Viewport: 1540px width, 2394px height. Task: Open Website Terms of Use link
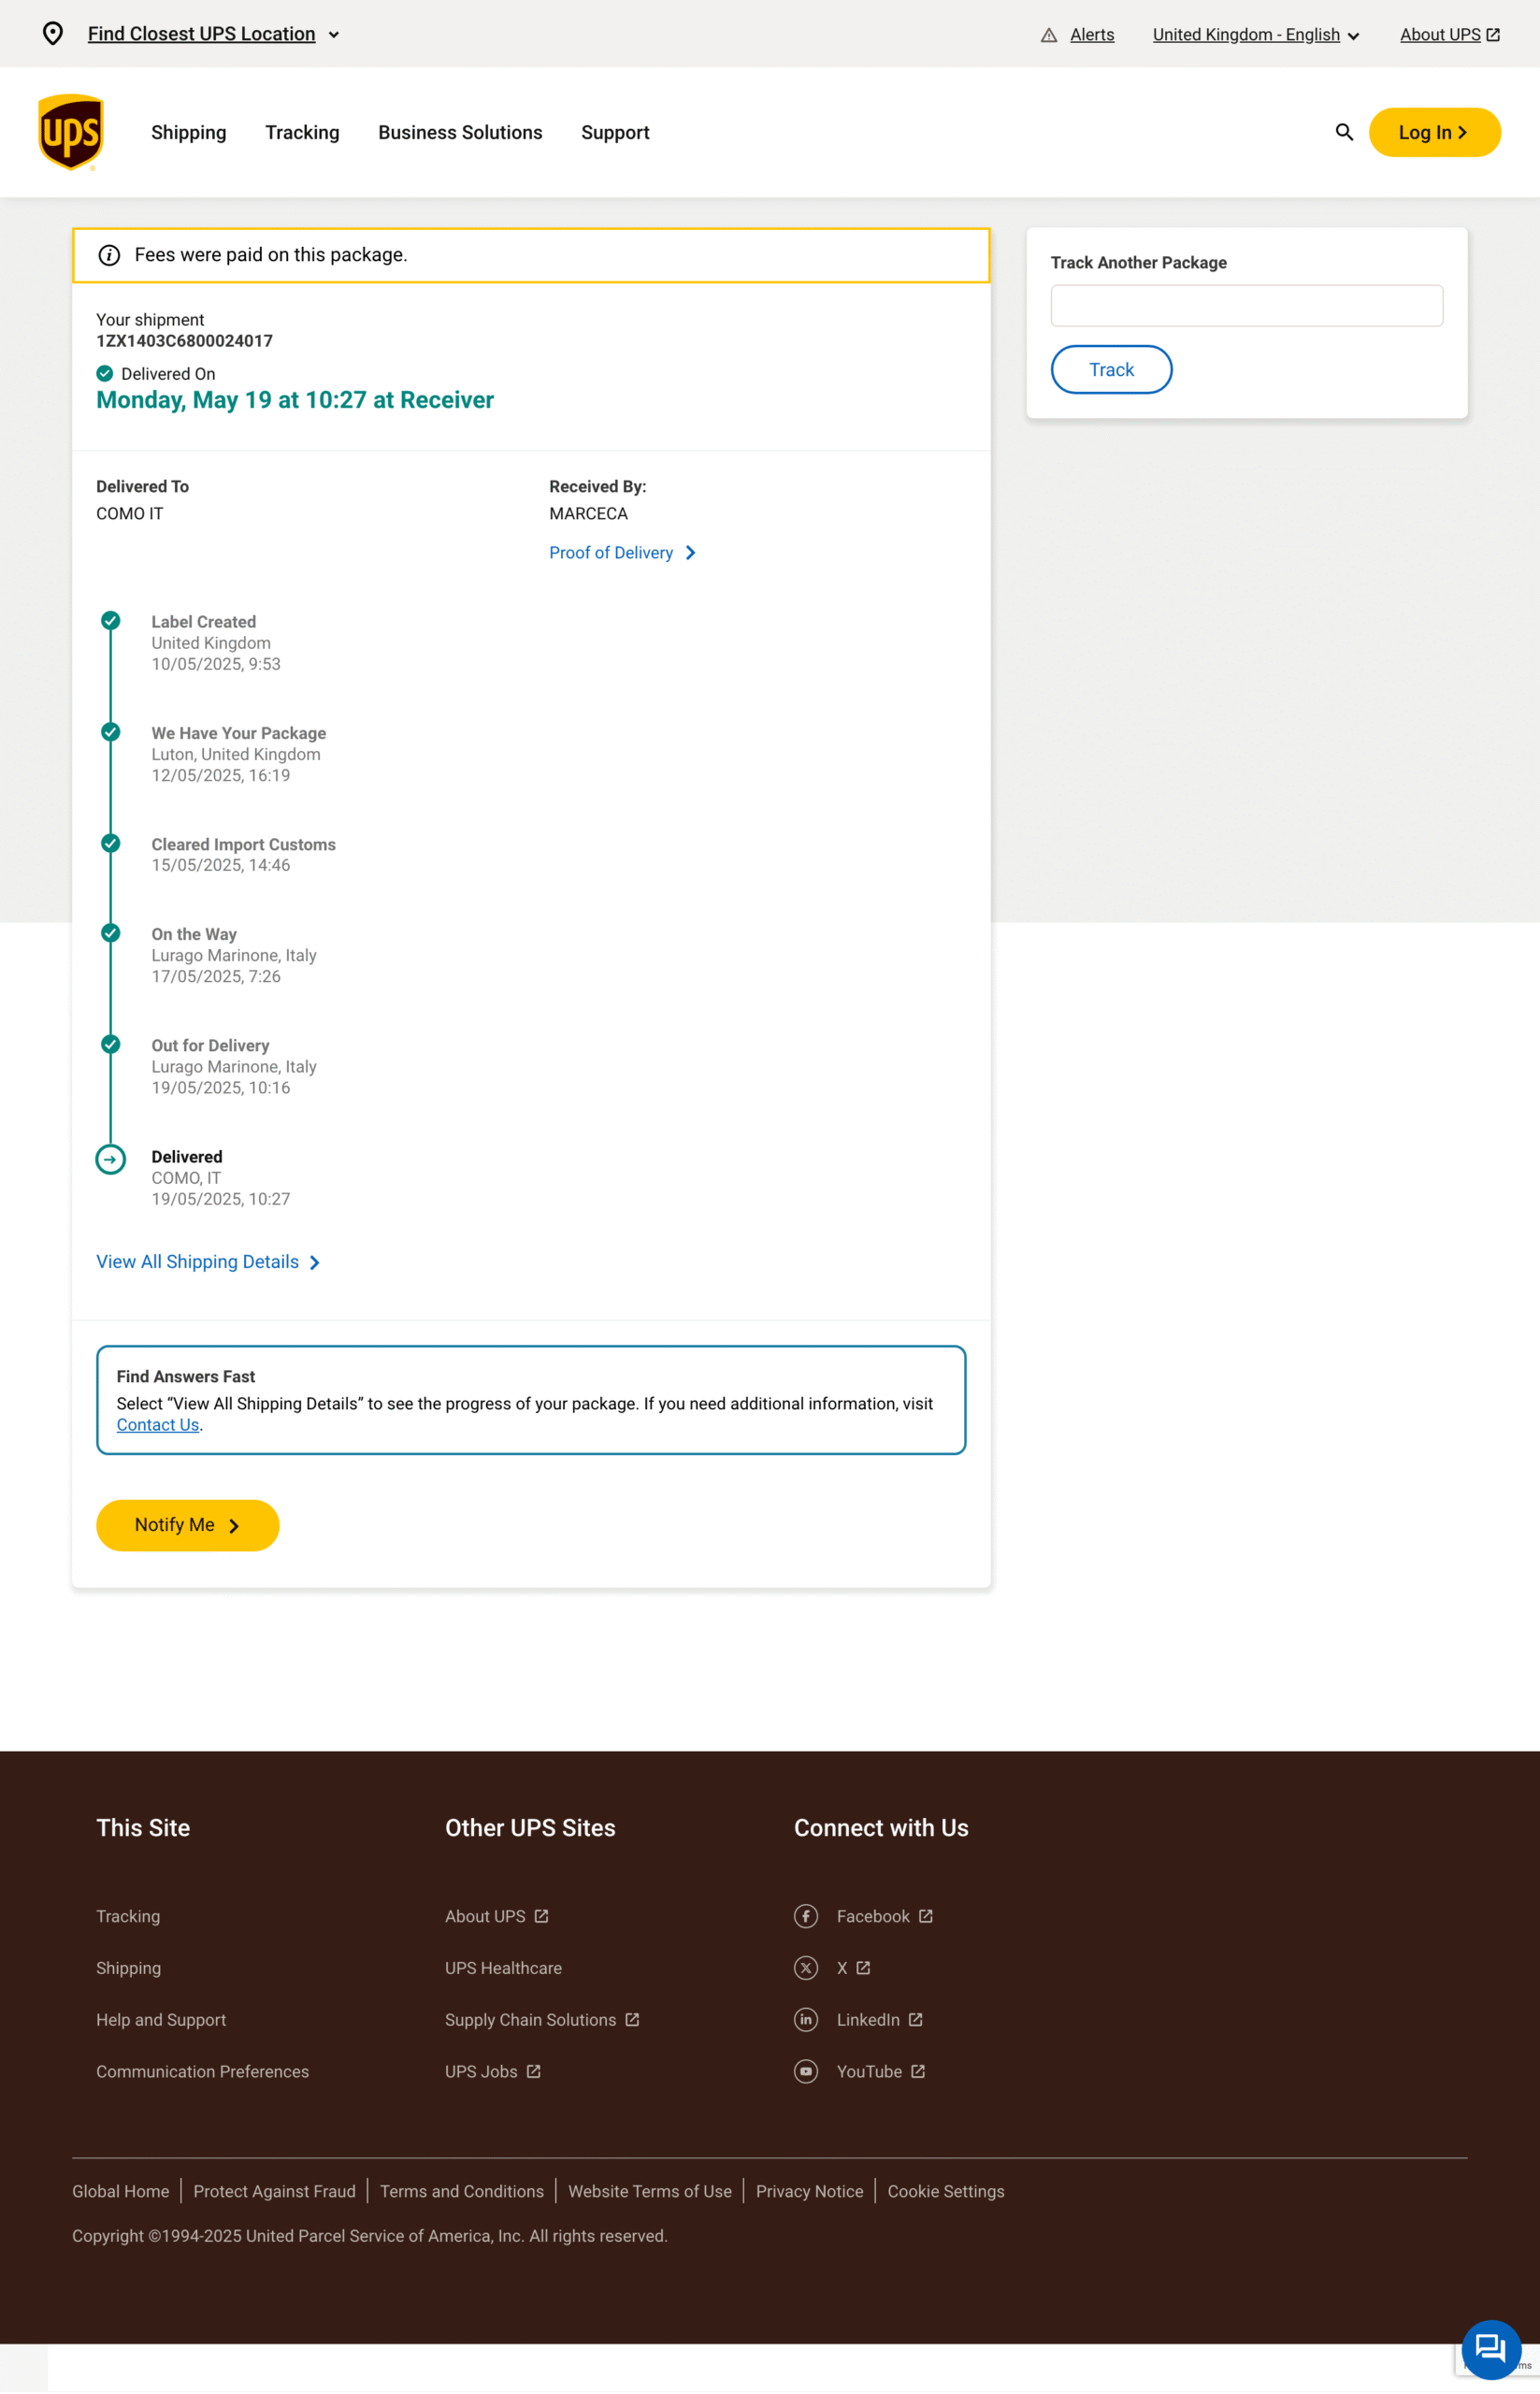650,2192
